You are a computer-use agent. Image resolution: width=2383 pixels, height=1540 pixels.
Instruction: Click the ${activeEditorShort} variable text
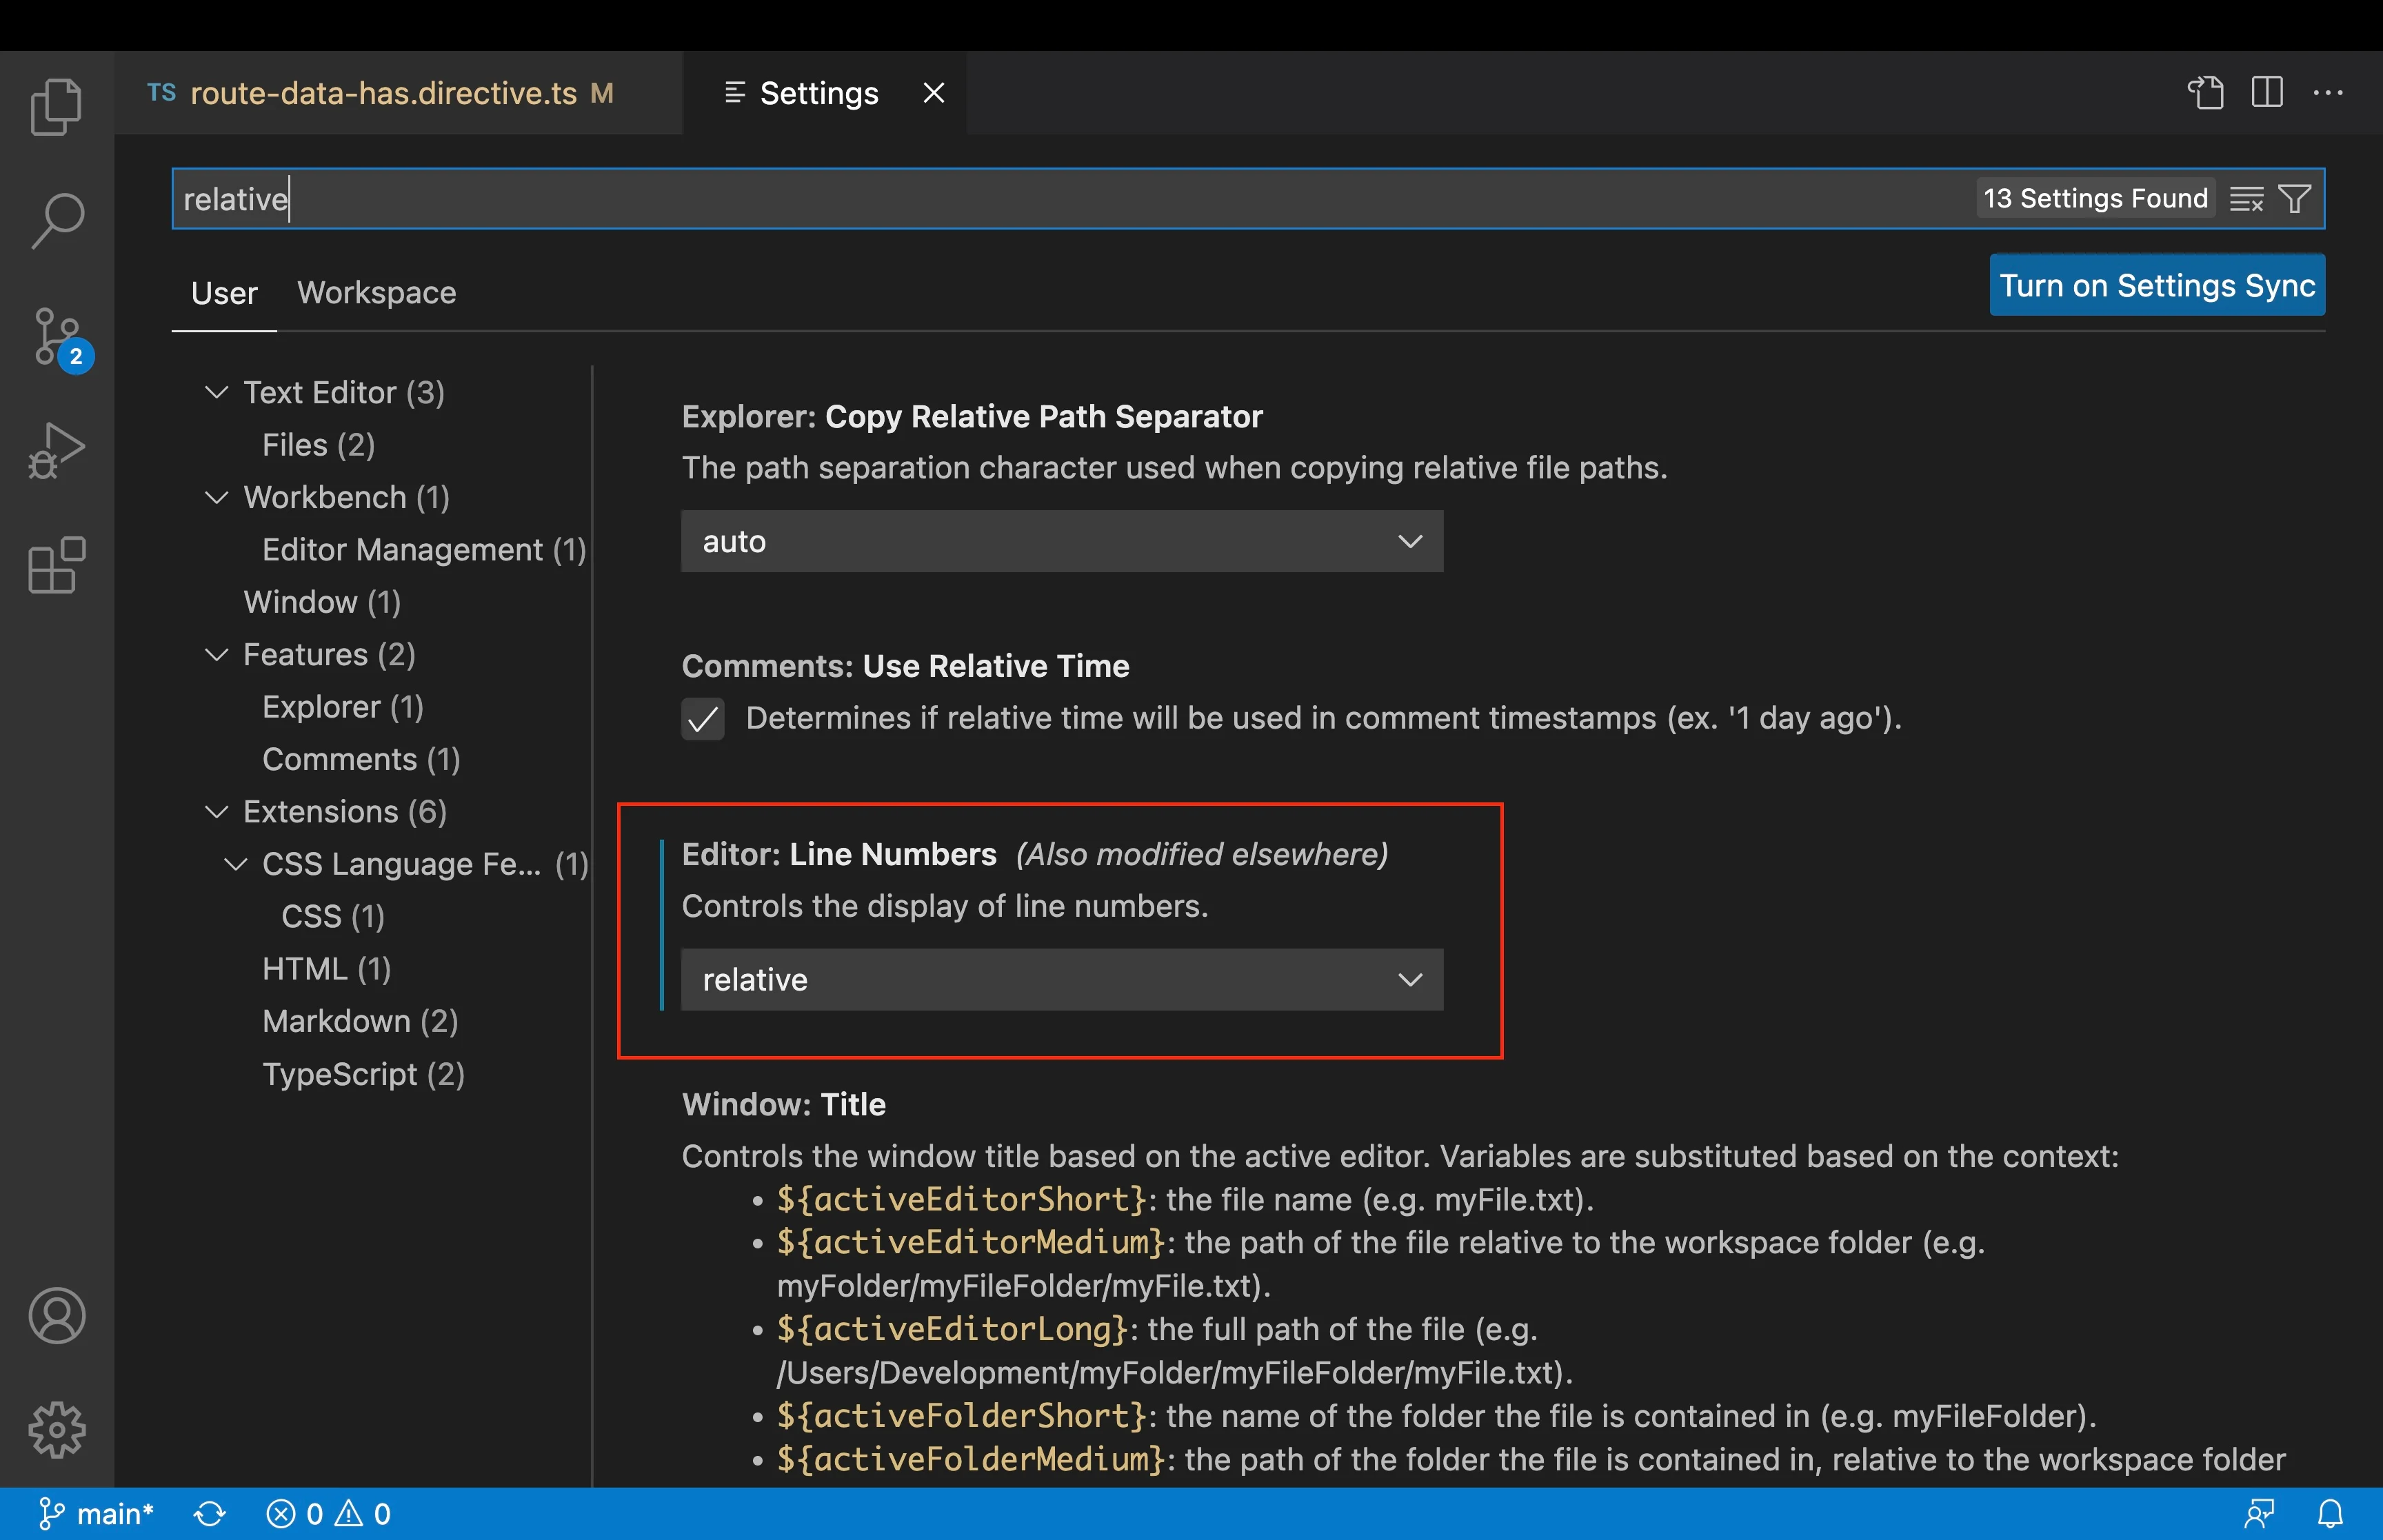tap(961, 1199)
